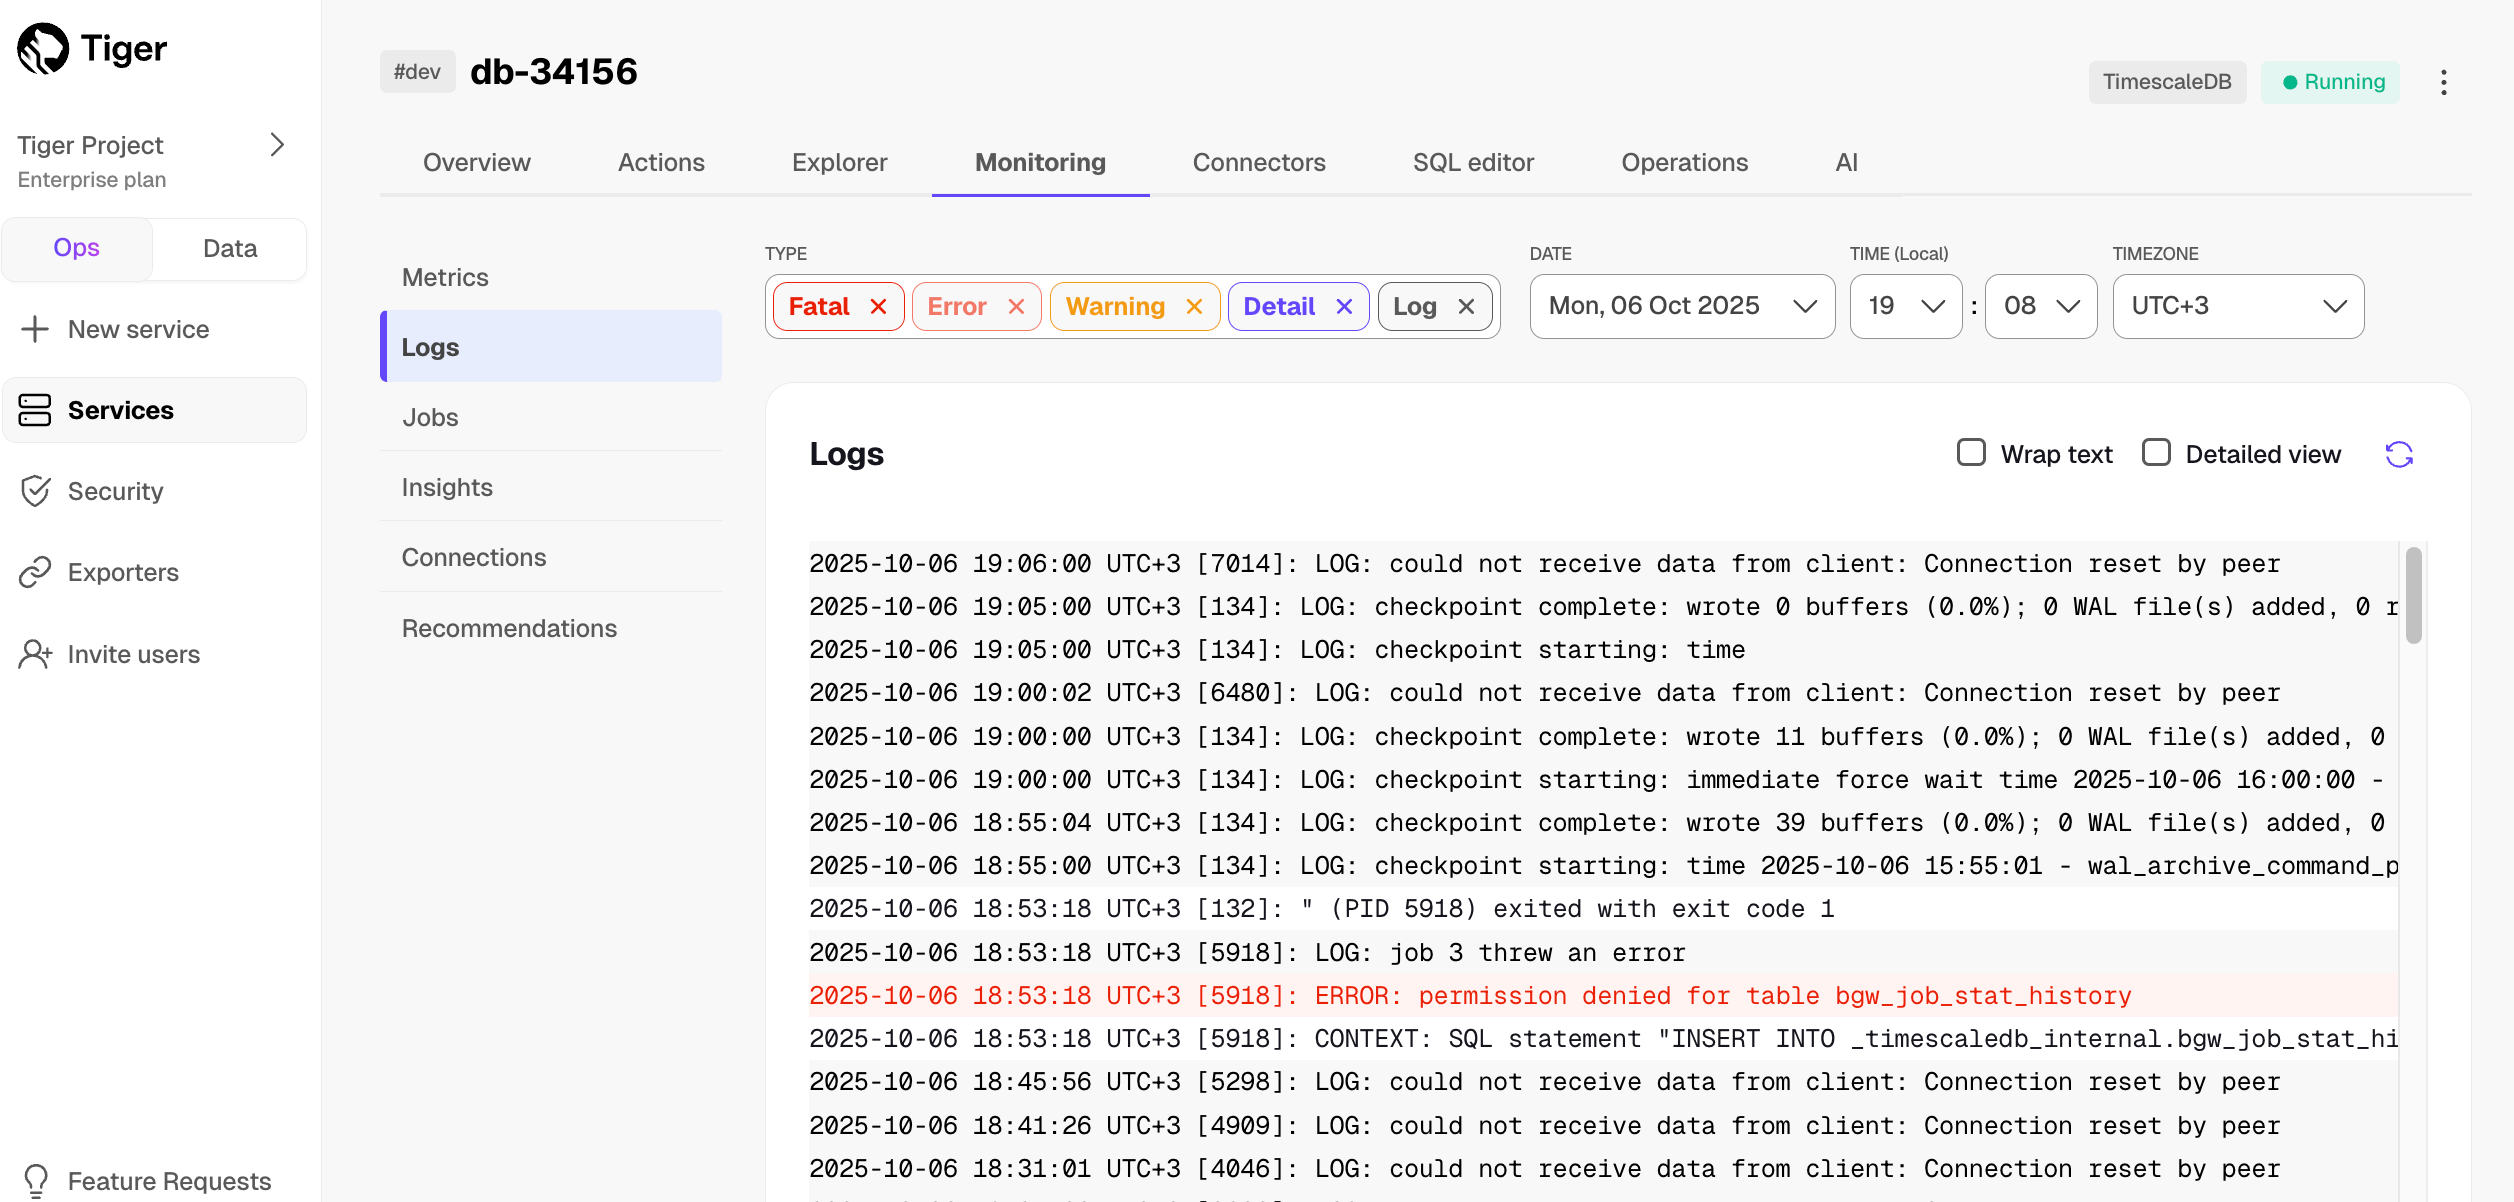Enable the Wrap text checkbox
The height and width of the screenshot is (1202, 2514).
click(x=1971, y=453)
